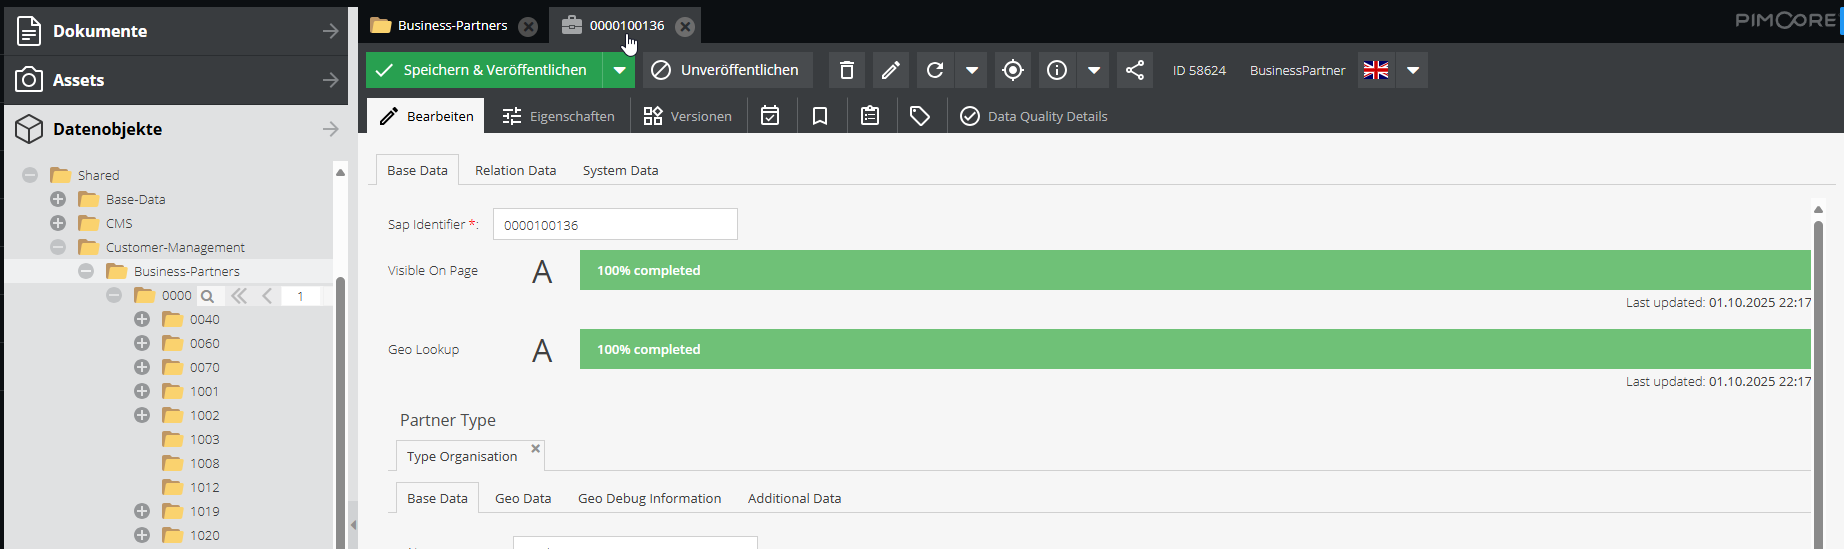Click the Unveröffentlichen button
The image size is (1844, 549).
(727, 70)
